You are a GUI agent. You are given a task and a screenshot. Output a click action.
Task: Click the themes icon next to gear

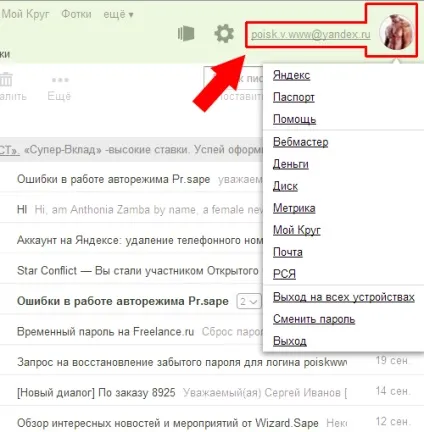tap(186, 34)
